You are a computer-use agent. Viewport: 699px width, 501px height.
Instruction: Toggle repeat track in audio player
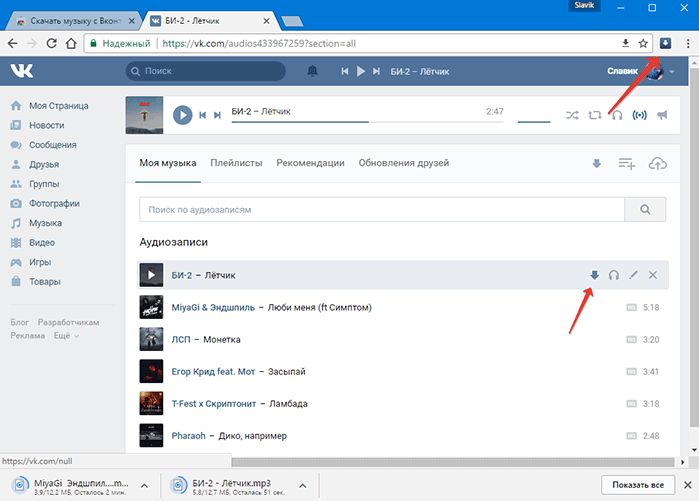pyautogui.click(x=595, y=115)
